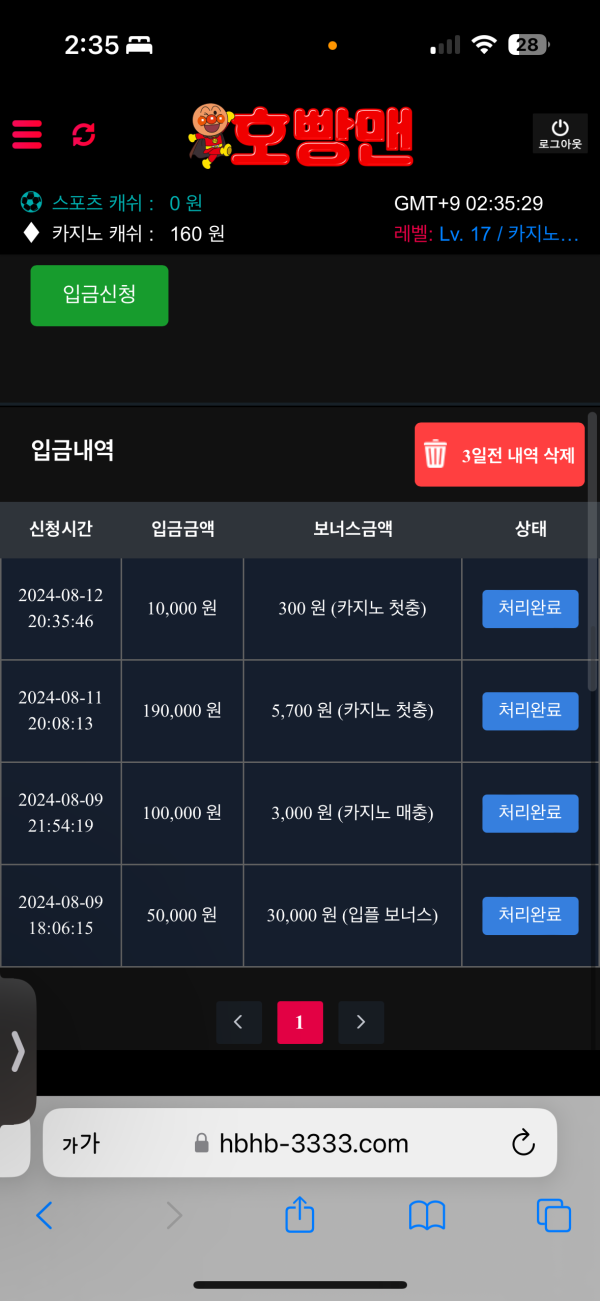This screenshot has width=600, height=1301.
Task: Expand the side panel chevron tab
Action: tap(17, 1051)
